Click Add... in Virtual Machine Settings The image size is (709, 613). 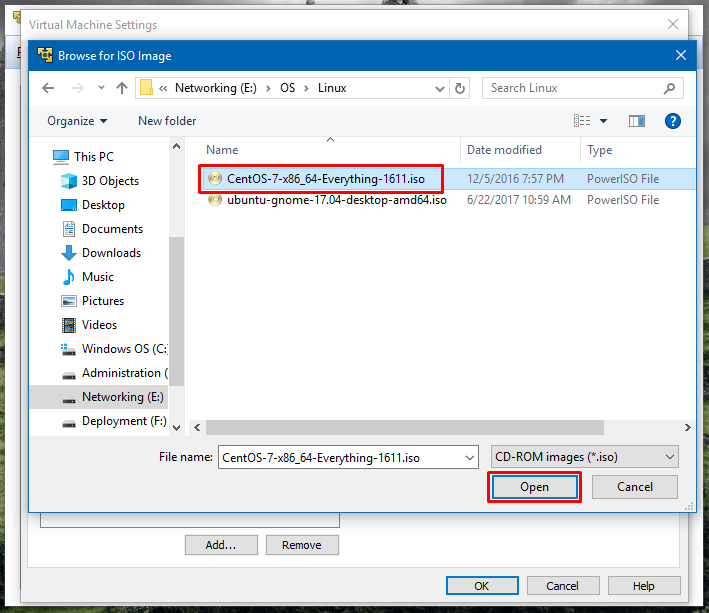(221, 545)
